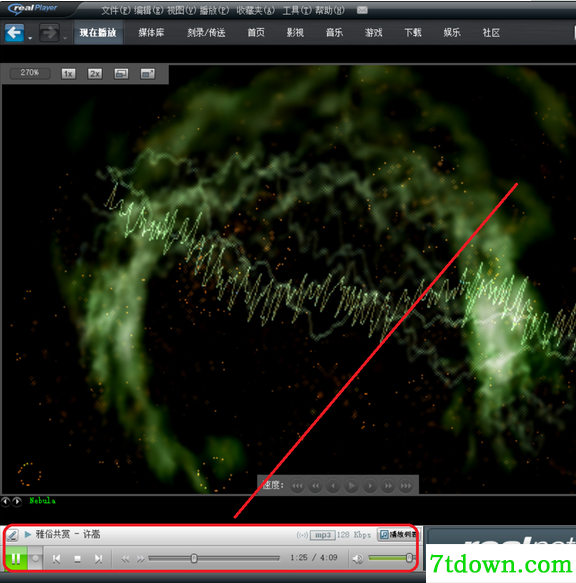Mute the volume speaker icon

coord(357,558)
